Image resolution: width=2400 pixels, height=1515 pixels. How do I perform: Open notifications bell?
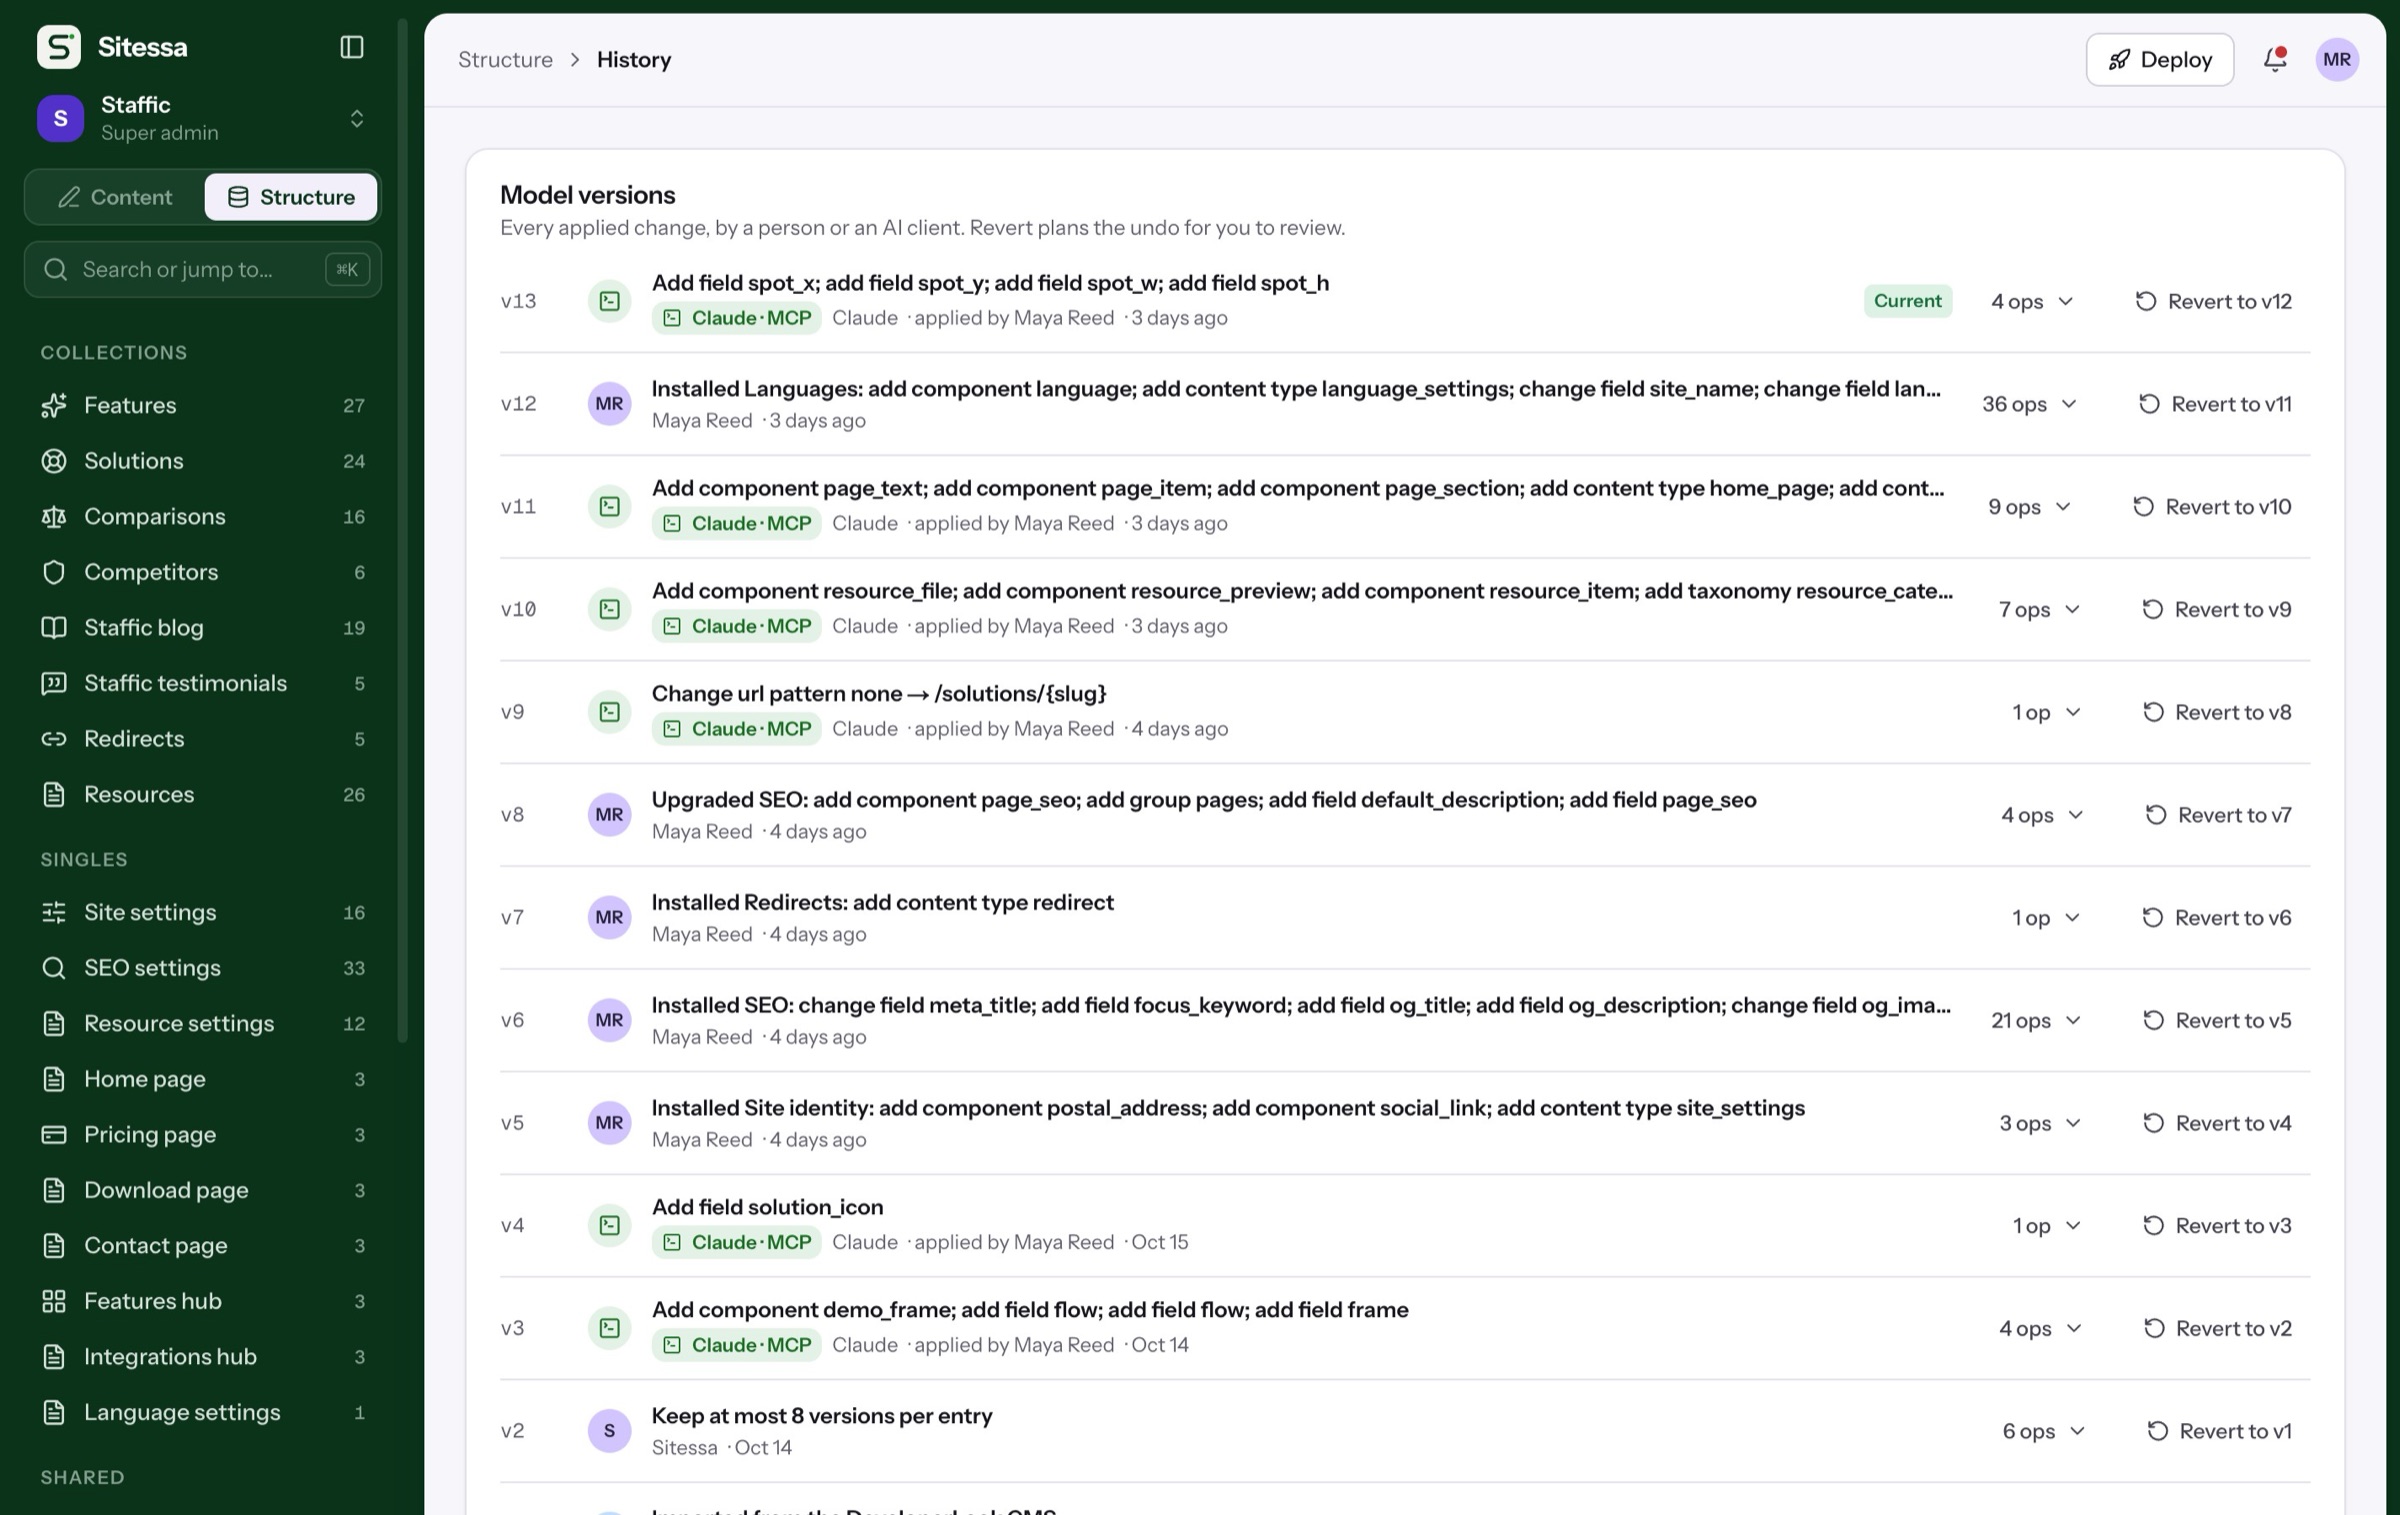(x=2275, y=59)
